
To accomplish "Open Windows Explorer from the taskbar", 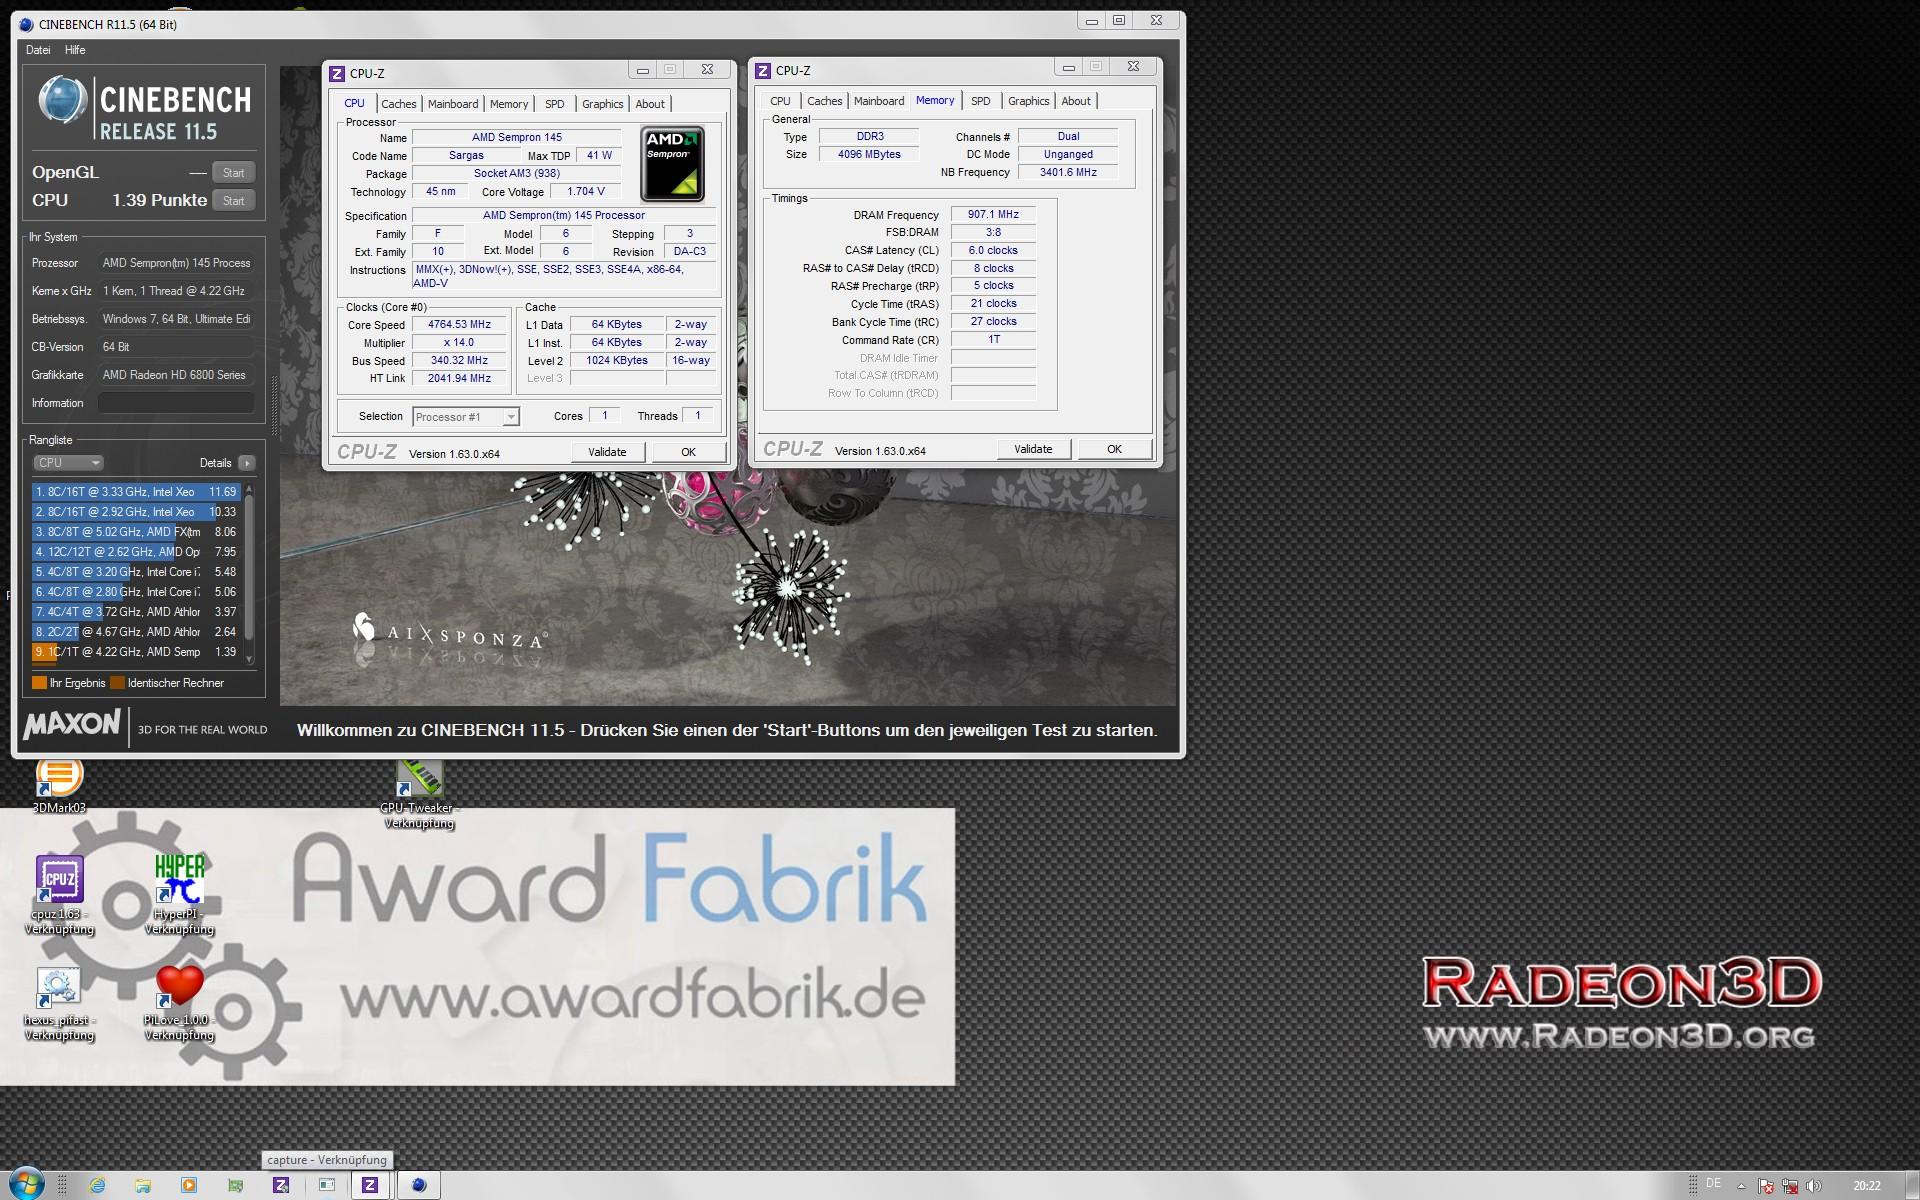I will click(x=143, y=1185).
